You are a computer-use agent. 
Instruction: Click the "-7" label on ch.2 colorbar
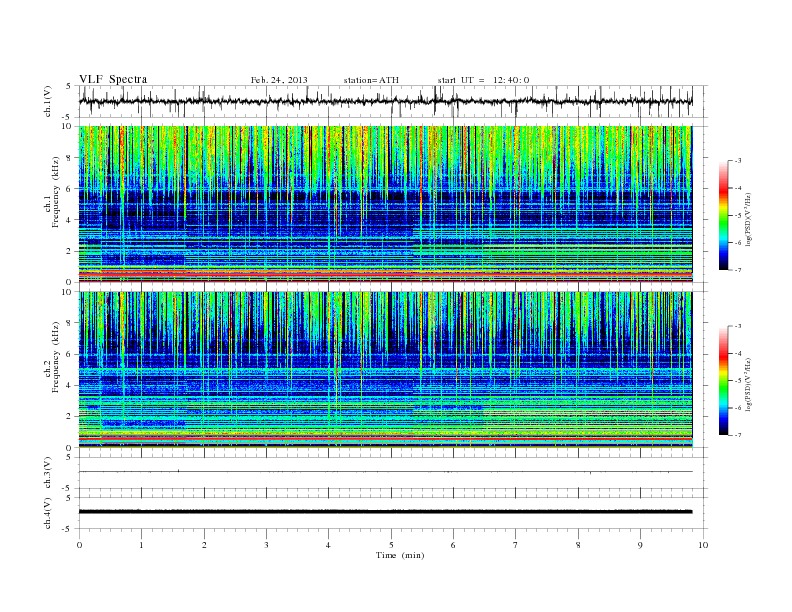coord(738,435)
